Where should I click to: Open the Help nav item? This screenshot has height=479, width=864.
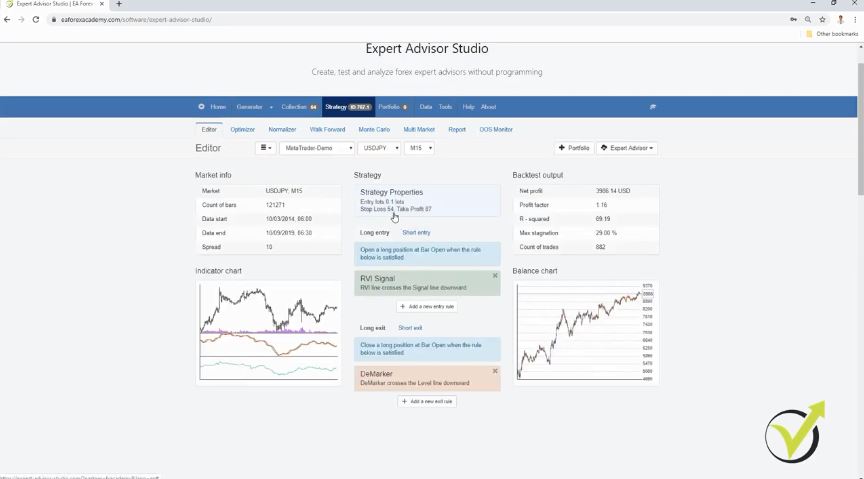(468, 107)
